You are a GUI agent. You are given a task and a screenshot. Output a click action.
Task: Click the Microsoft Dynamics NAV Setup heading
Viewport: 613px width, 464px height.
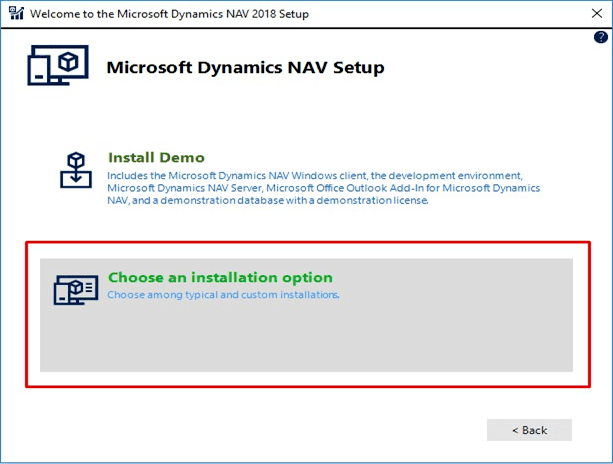tap(245, 68)
